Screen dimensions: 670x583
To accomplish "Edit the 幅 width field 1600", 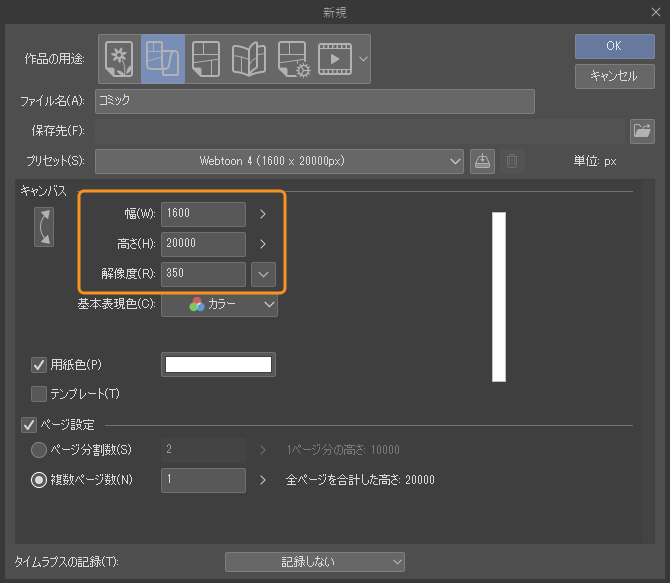I will pyautogui.click(x=203, y=214).
